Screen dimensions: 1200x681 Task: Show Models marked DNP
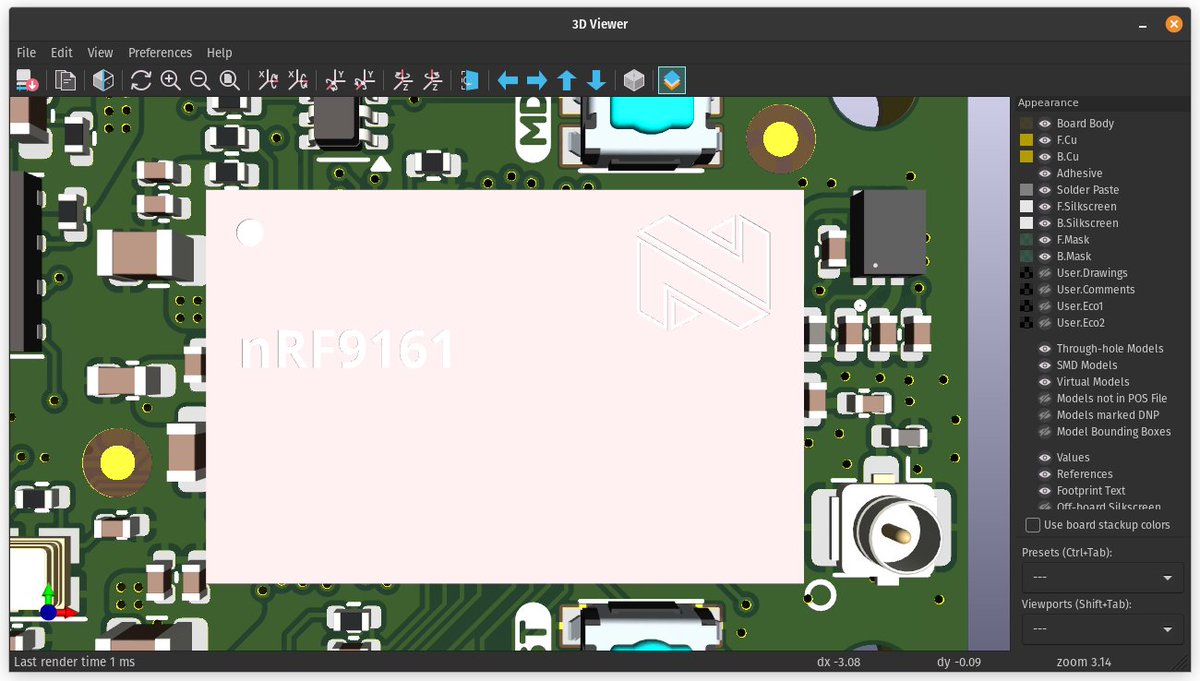[1044, 415]
